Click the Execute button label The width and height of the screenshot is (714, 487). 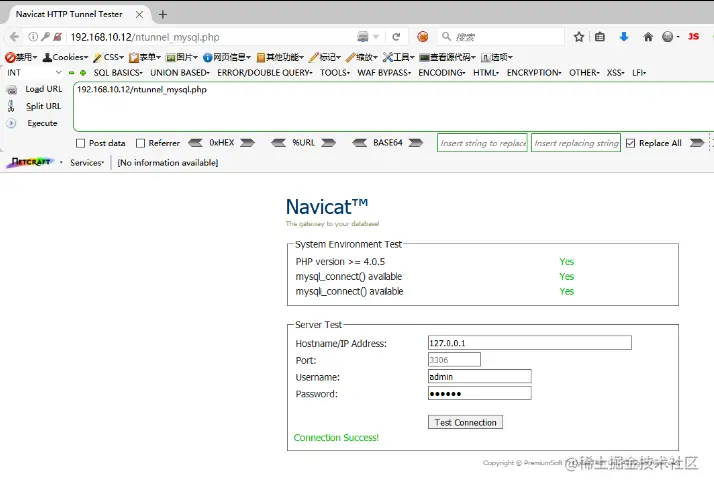tap(42, 123)
